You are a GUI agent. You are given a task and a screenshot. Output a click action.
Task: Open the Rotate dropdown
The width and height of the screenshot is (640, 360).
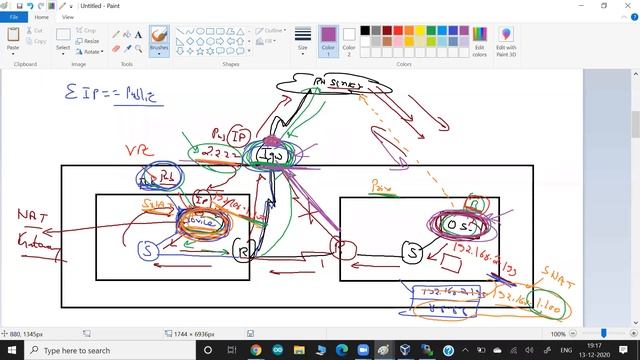point(89,52)
